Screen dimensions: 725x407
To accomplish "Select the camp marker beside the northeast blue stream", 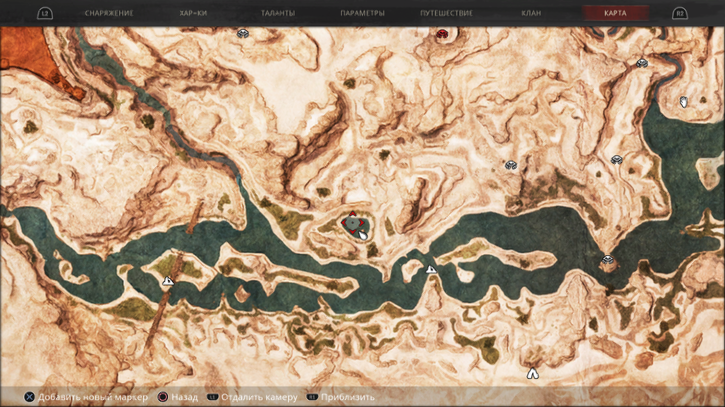I will click(x=641, y=63).
